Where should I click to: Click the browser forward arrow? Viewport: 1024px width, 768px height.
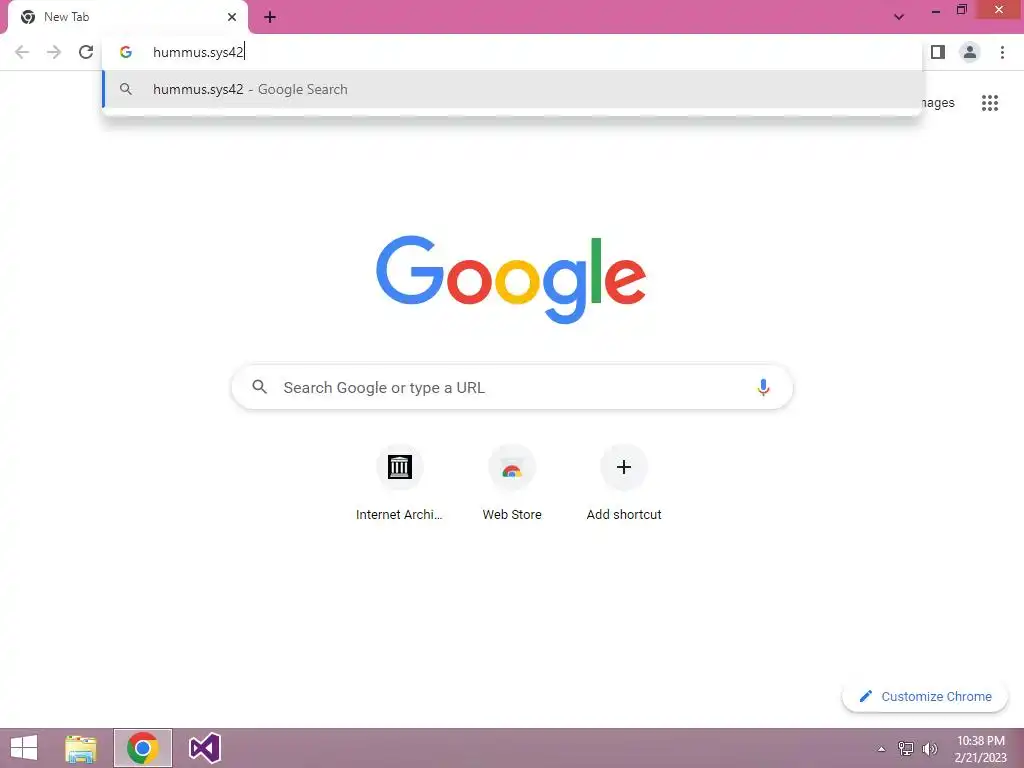(x=54, y=52)
